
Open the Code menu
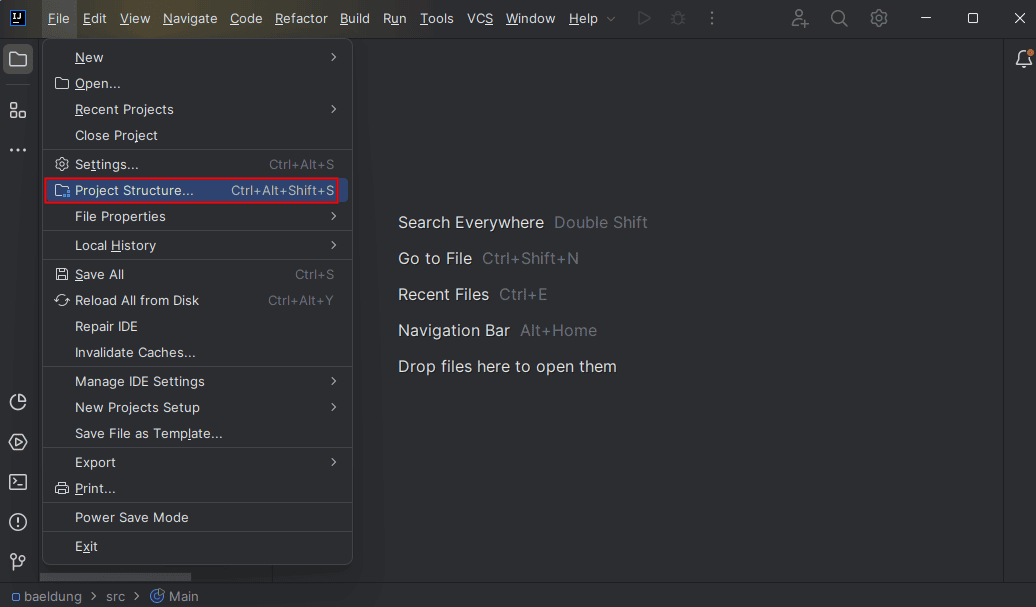246,18
